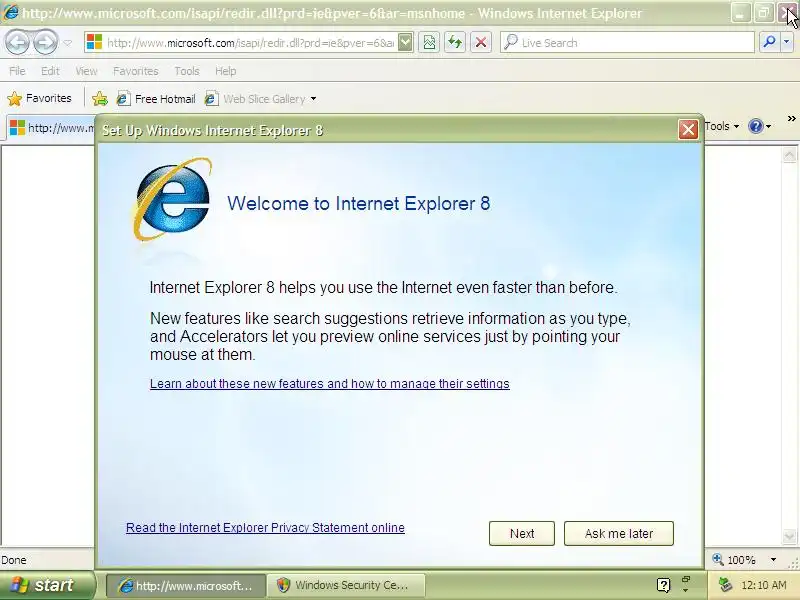Open the Help menu
800x600 pixels.
pyautogui.click(x=226, y=71)
